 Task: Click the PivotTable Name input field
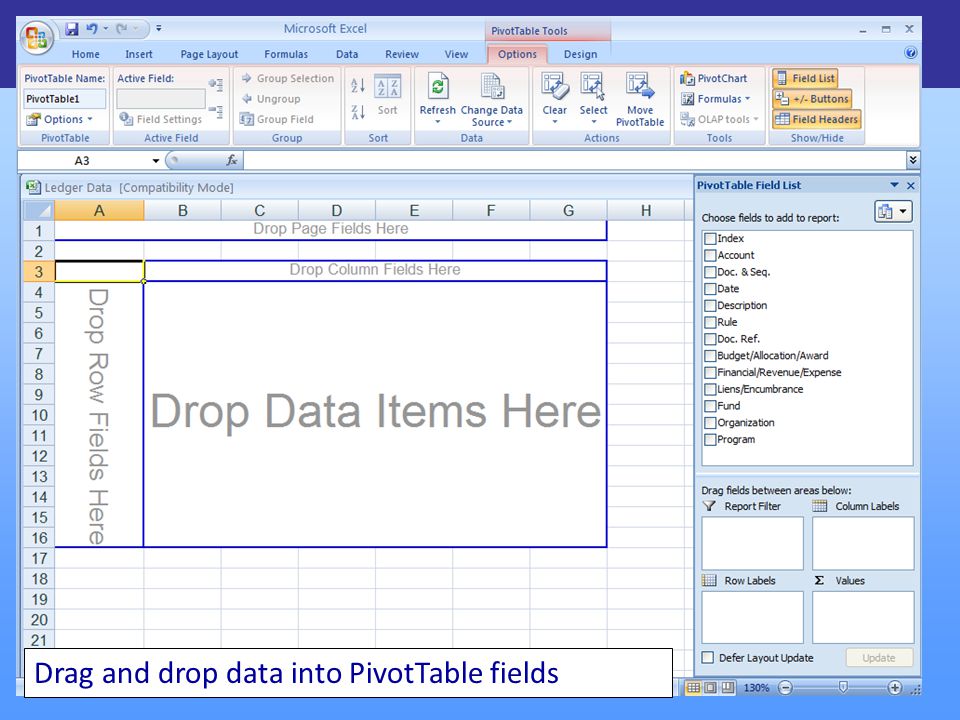point(64,99)
